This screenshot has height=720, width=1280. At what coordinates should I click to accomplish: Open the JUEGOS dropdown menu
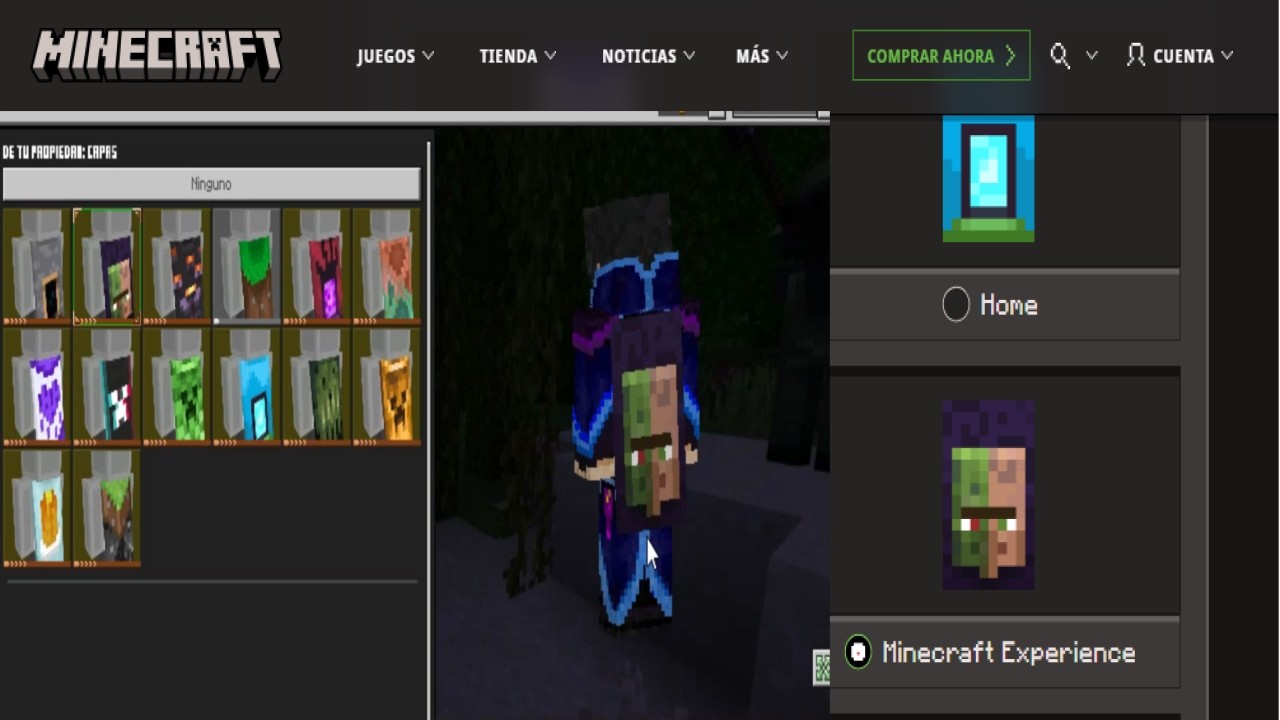396,56
